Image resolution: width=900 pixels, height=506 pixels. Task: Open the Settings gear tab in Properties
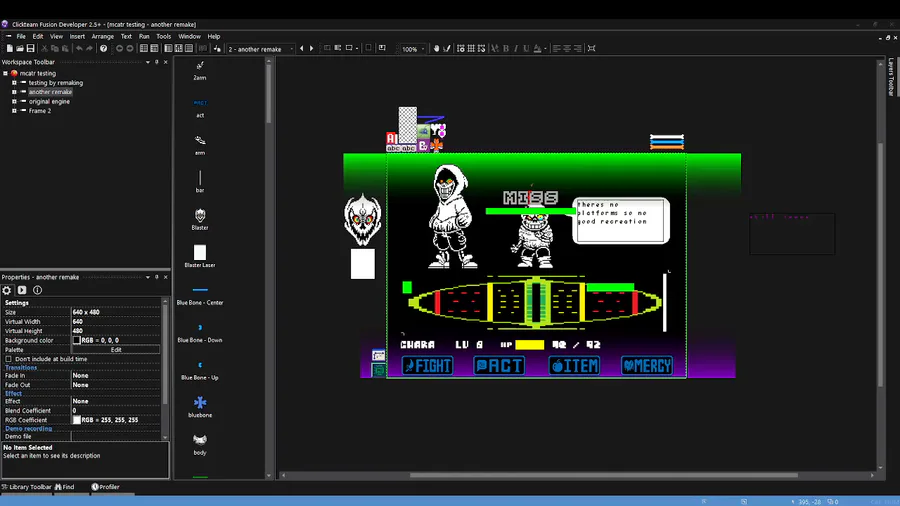point(7,290)
